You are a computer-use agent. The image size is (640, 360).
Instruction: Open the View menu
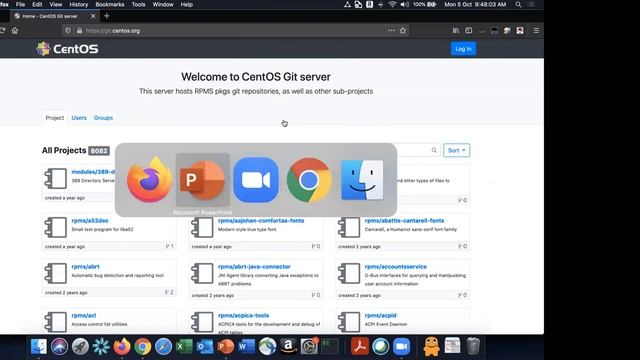coord(56,4)
